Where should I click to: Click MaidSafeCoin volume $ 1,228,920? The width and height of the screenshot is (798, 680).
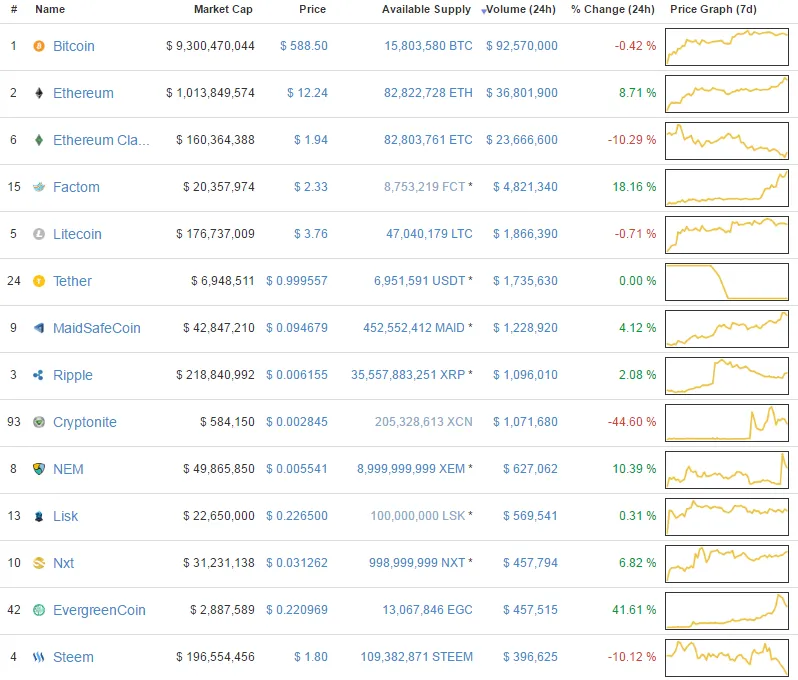point(525,328)
